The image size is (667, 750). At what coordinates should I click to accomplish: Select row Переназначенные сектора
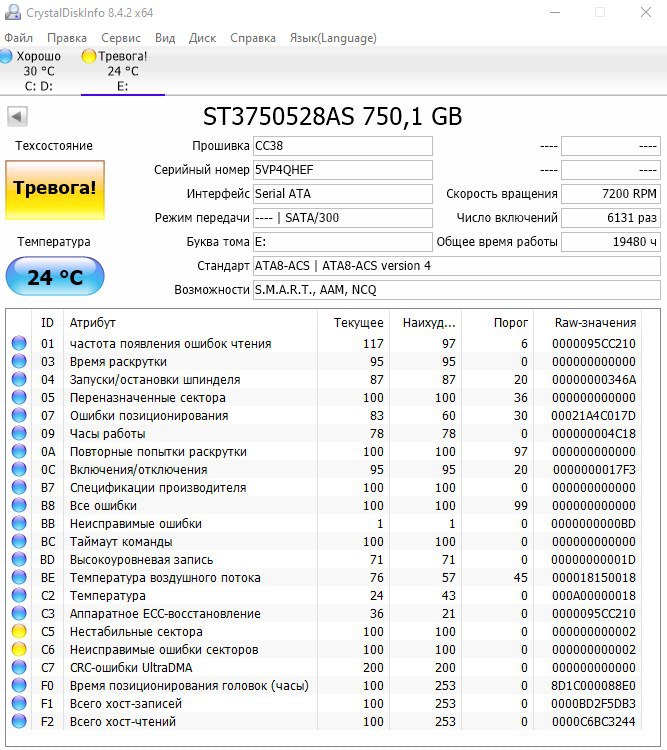[324, 397]
